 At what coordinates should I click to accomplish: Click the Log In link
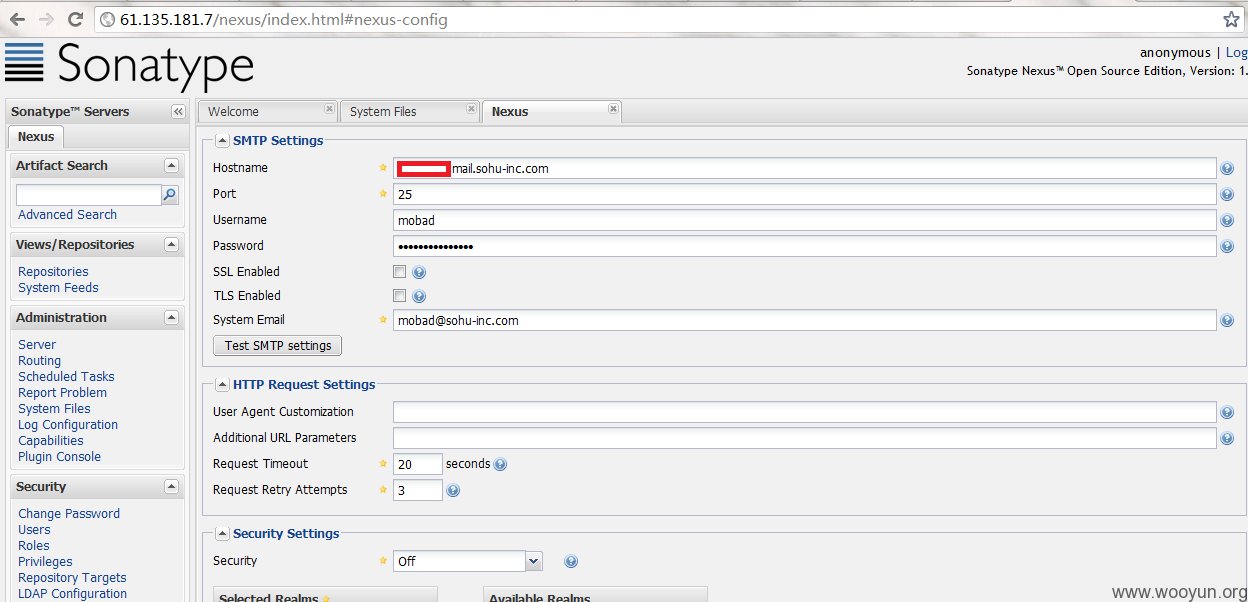(x=1237, y=53)
